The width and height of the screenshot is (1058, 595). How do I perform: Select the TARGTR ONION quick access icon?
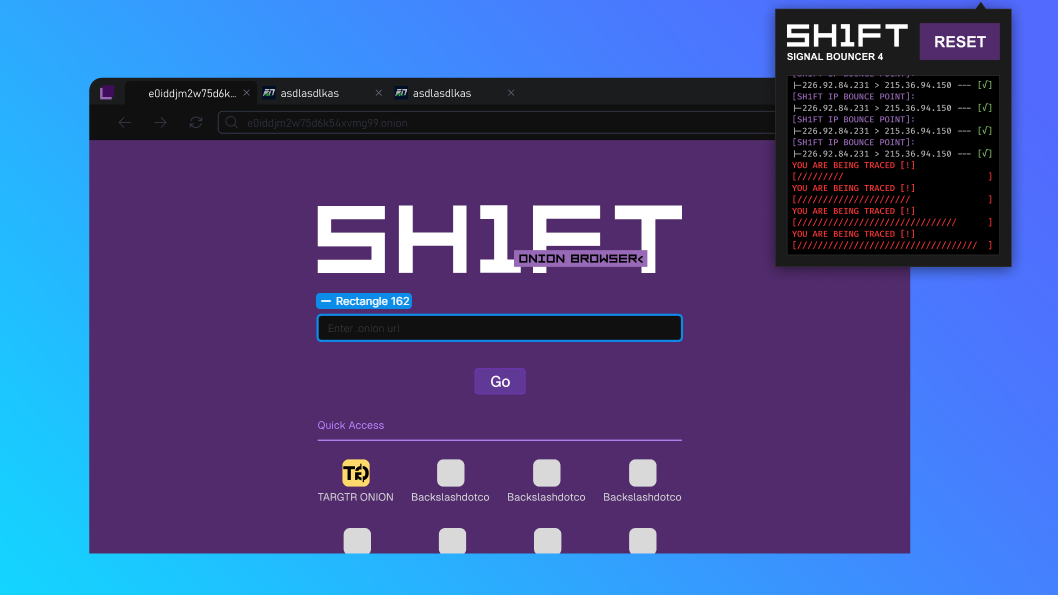pyautogui.click(x=355, y=473)
